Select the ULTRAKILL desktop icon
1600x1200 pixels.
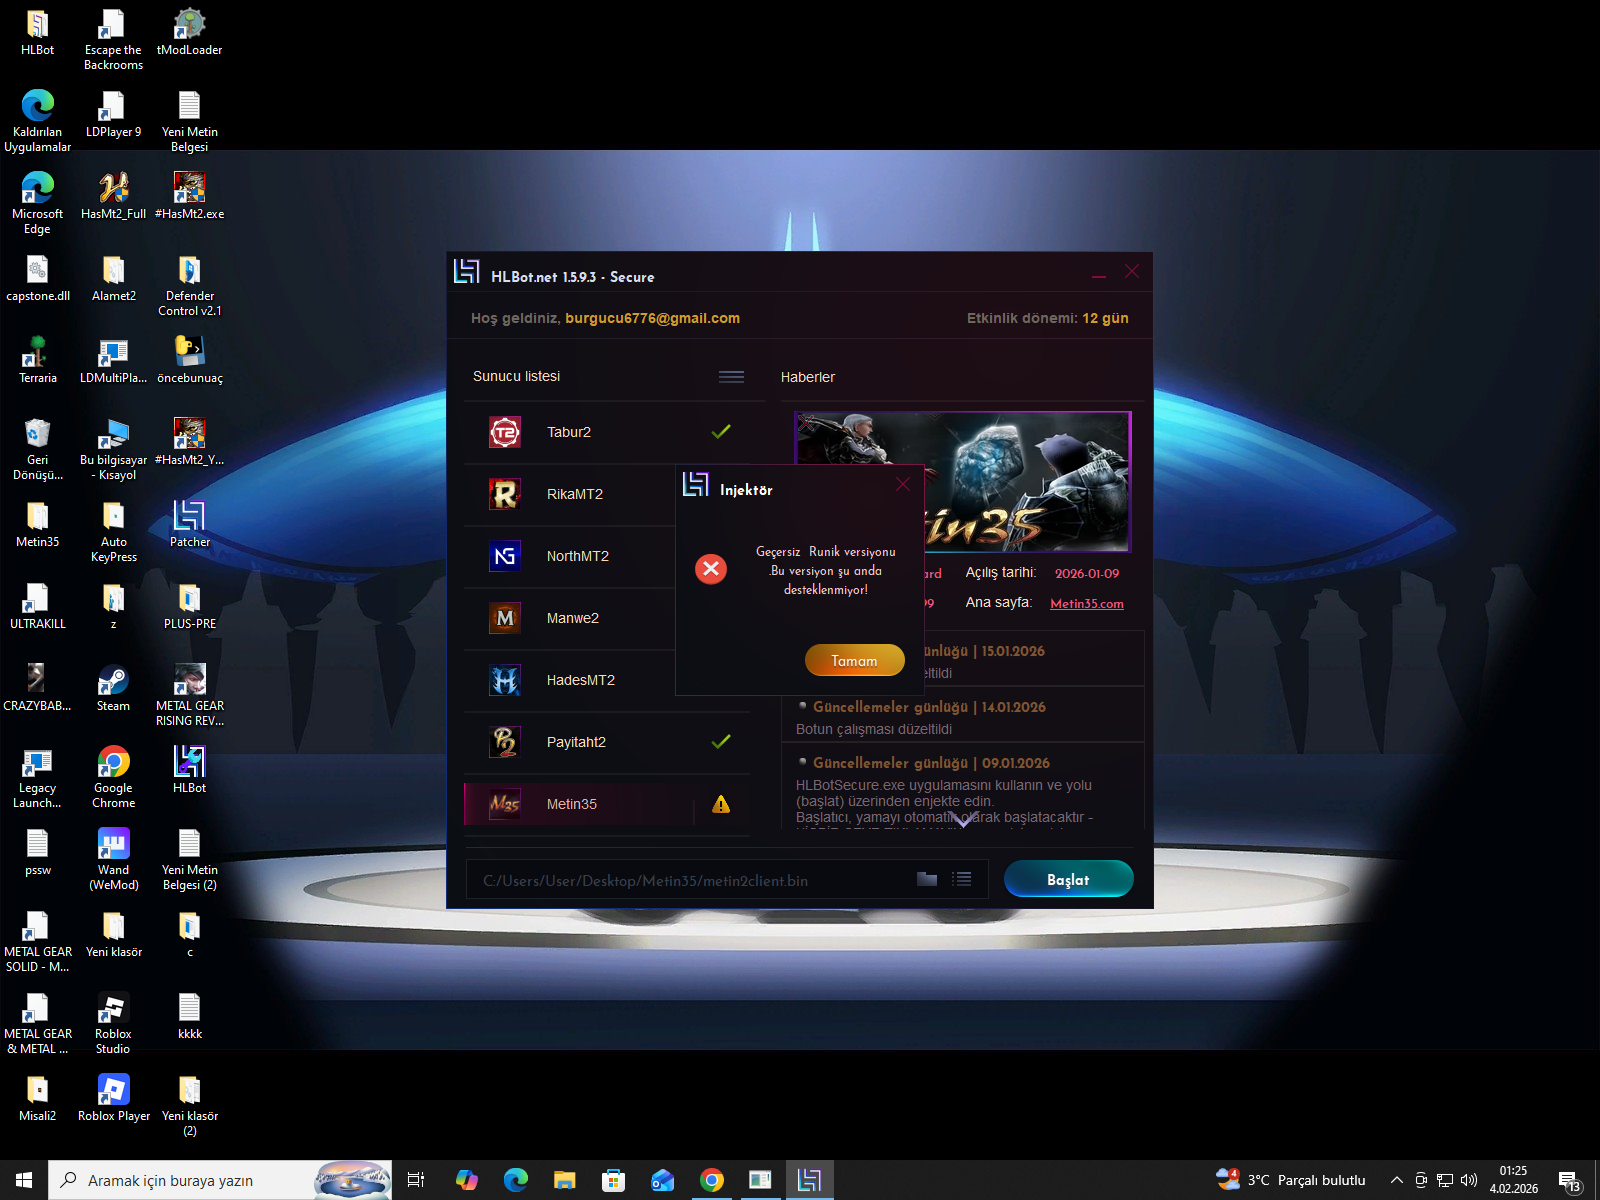(38, 605)
